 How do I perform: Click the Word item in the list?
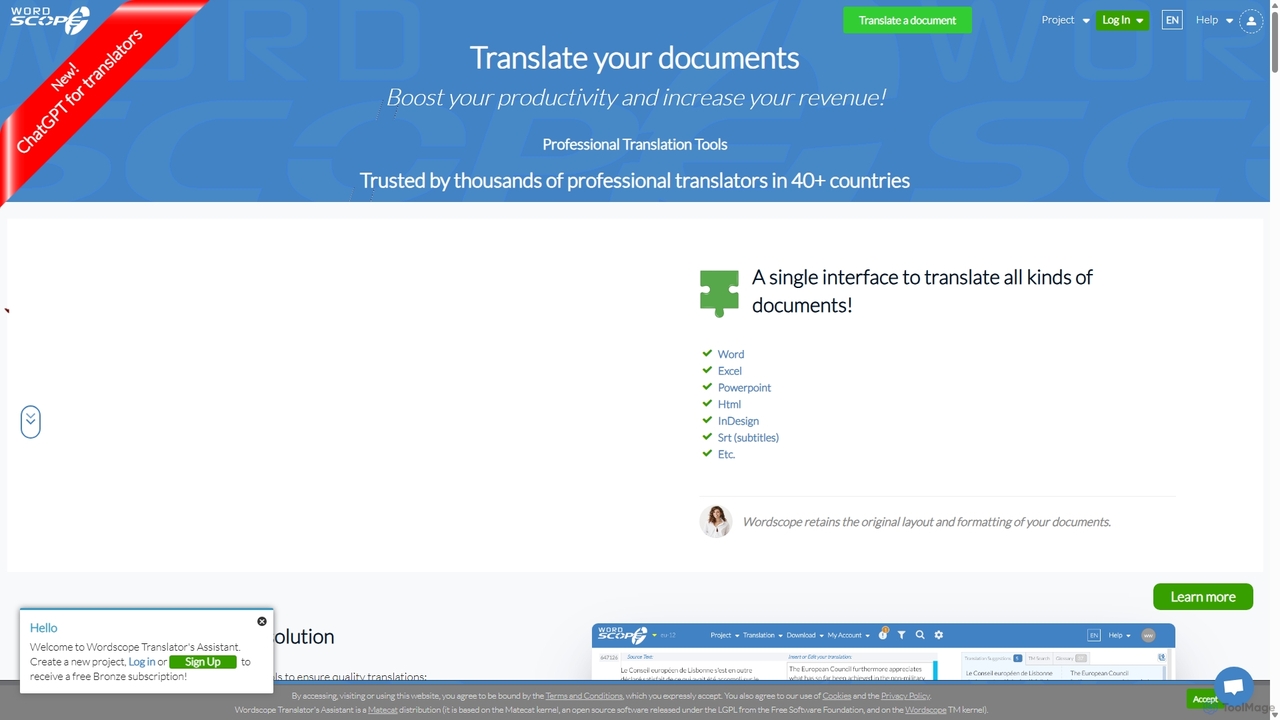pyautogui.click(x=731, y=354)
